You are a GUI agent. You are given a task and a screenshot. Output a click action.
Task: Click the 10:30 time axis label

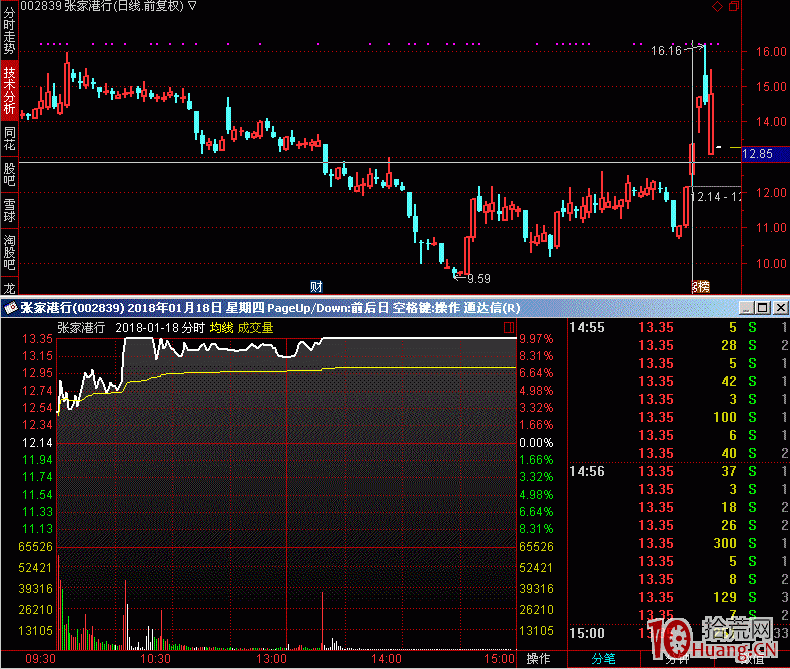tap(155, 658)
